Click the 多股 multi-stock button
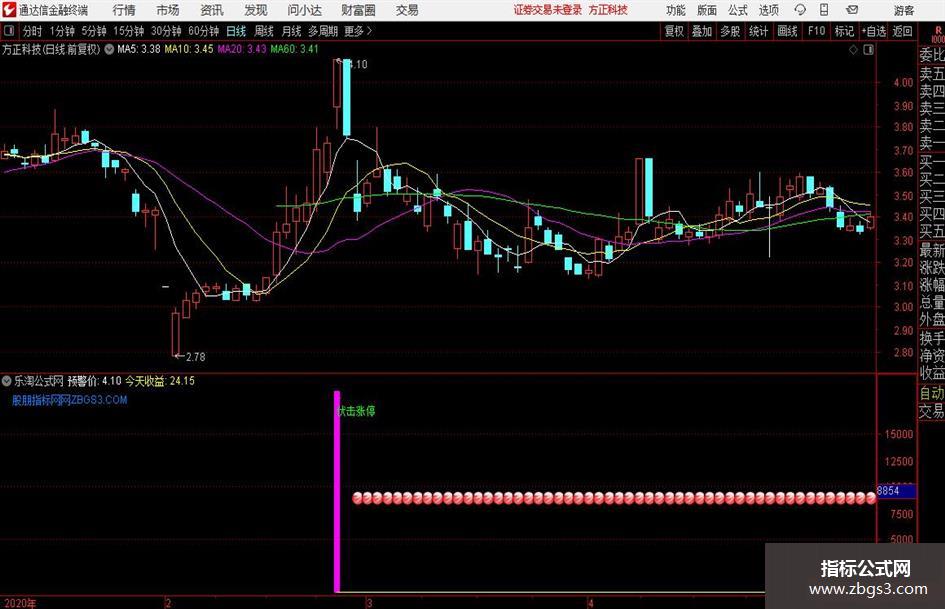 [730, 31]
